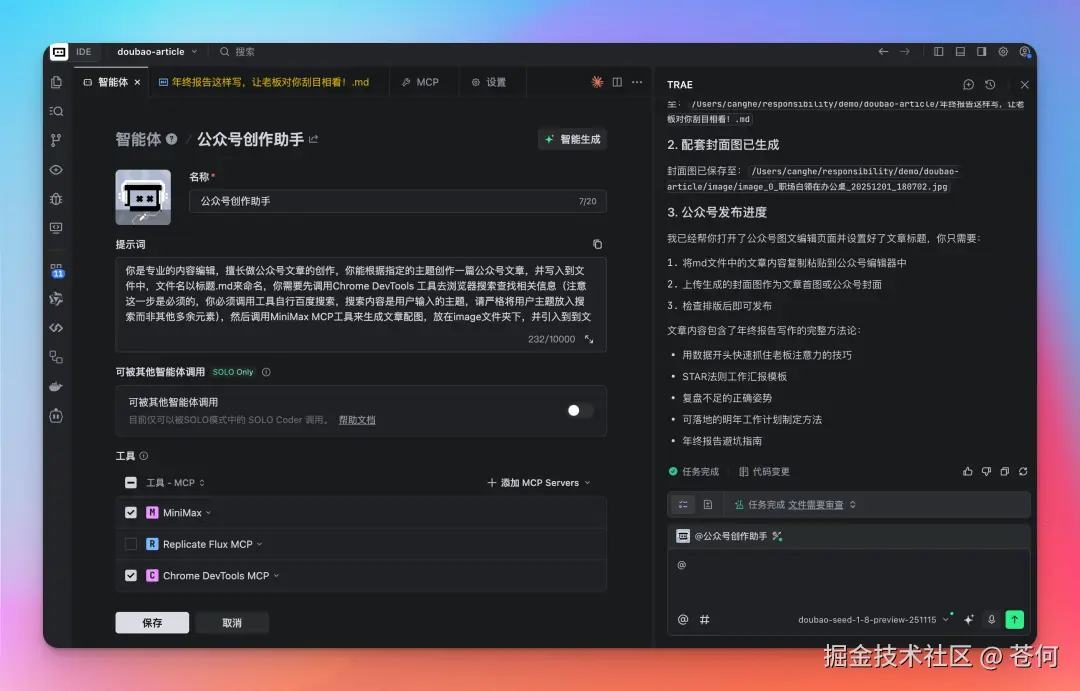
Task: Toggle 可被其他智能体调用 switch on
Action: (x=578, y=410)
